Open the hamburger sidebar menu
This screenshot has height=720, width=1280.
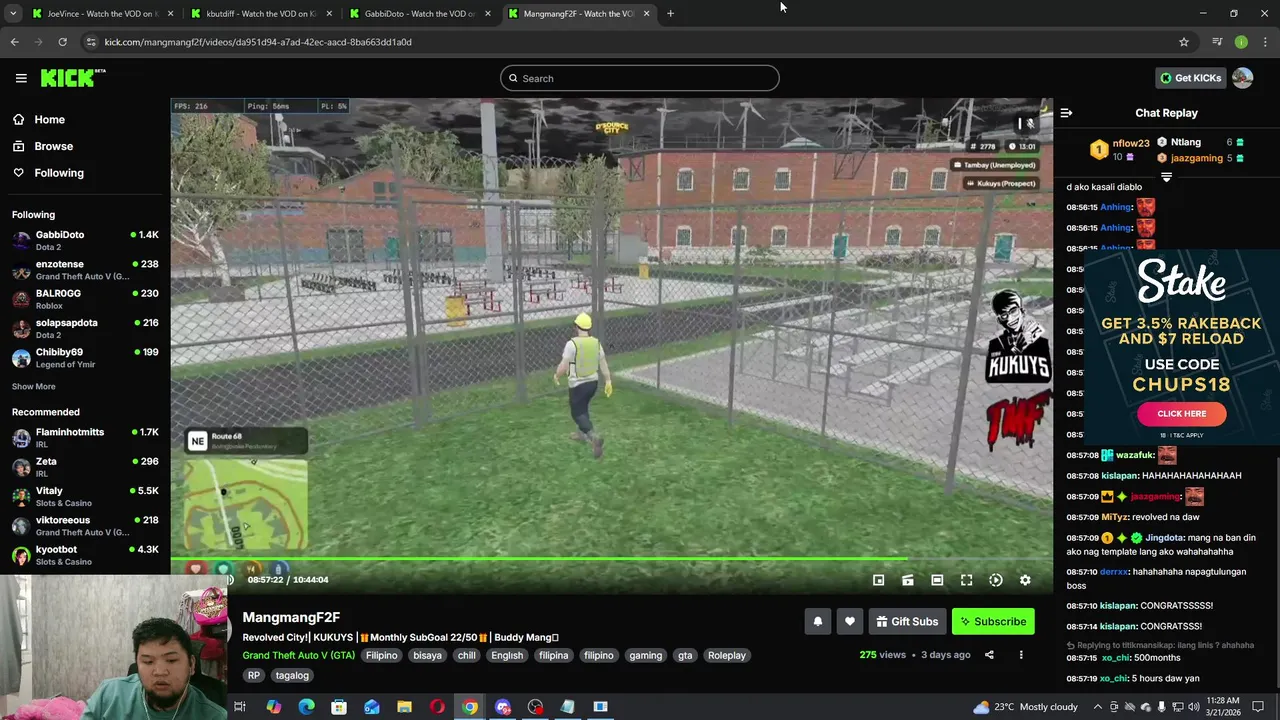coord(21,78)
